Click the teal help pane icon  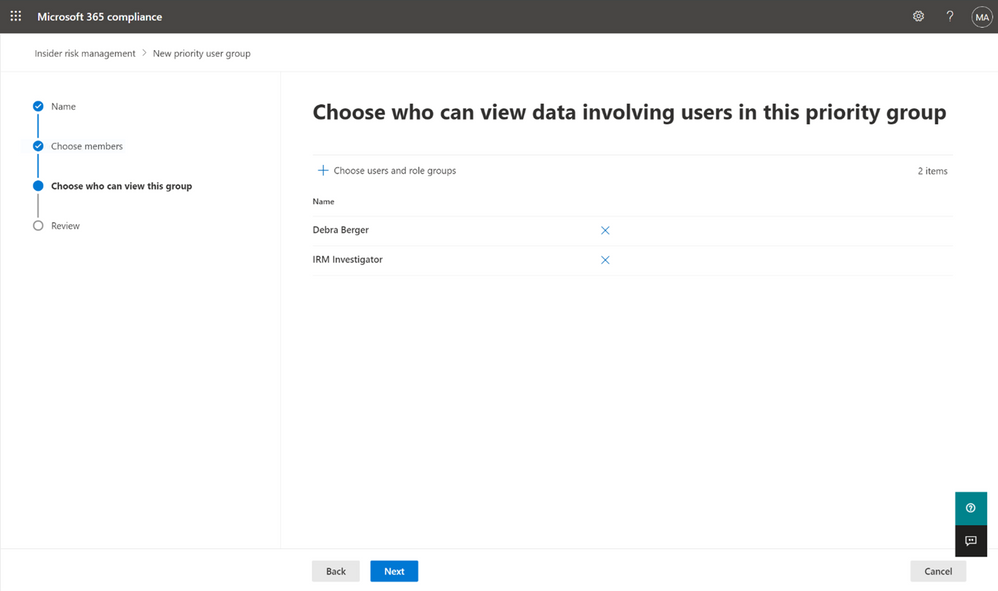point(970,508)
